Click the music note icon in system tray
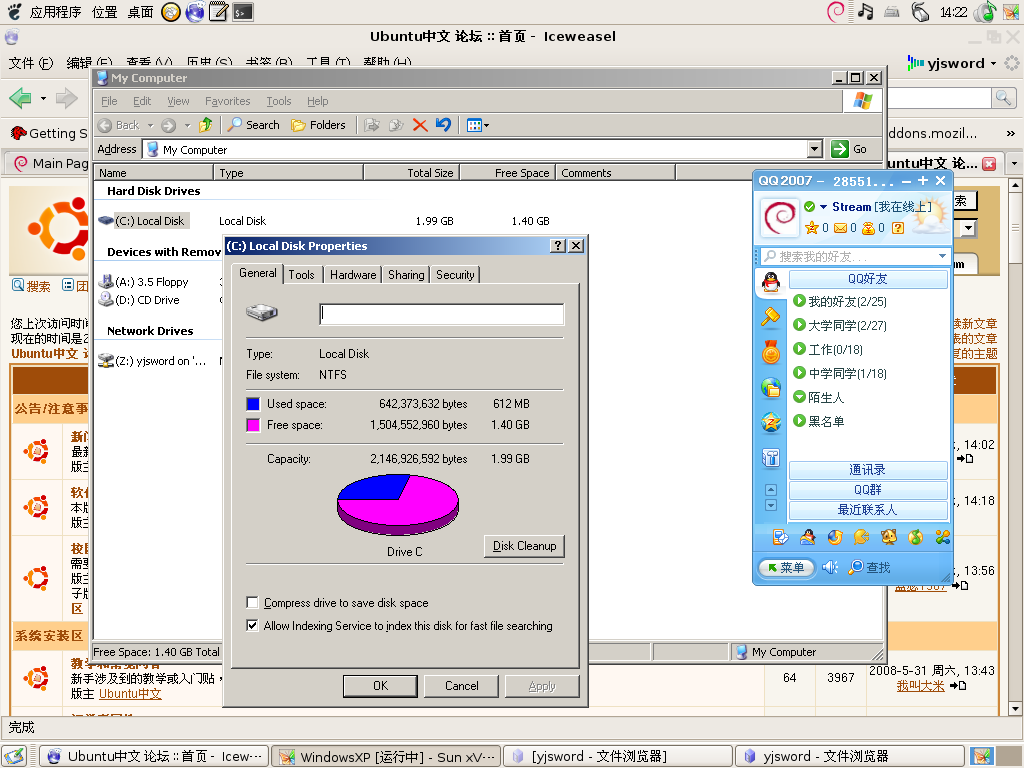The image size is (1024, 768). [865, 12]
